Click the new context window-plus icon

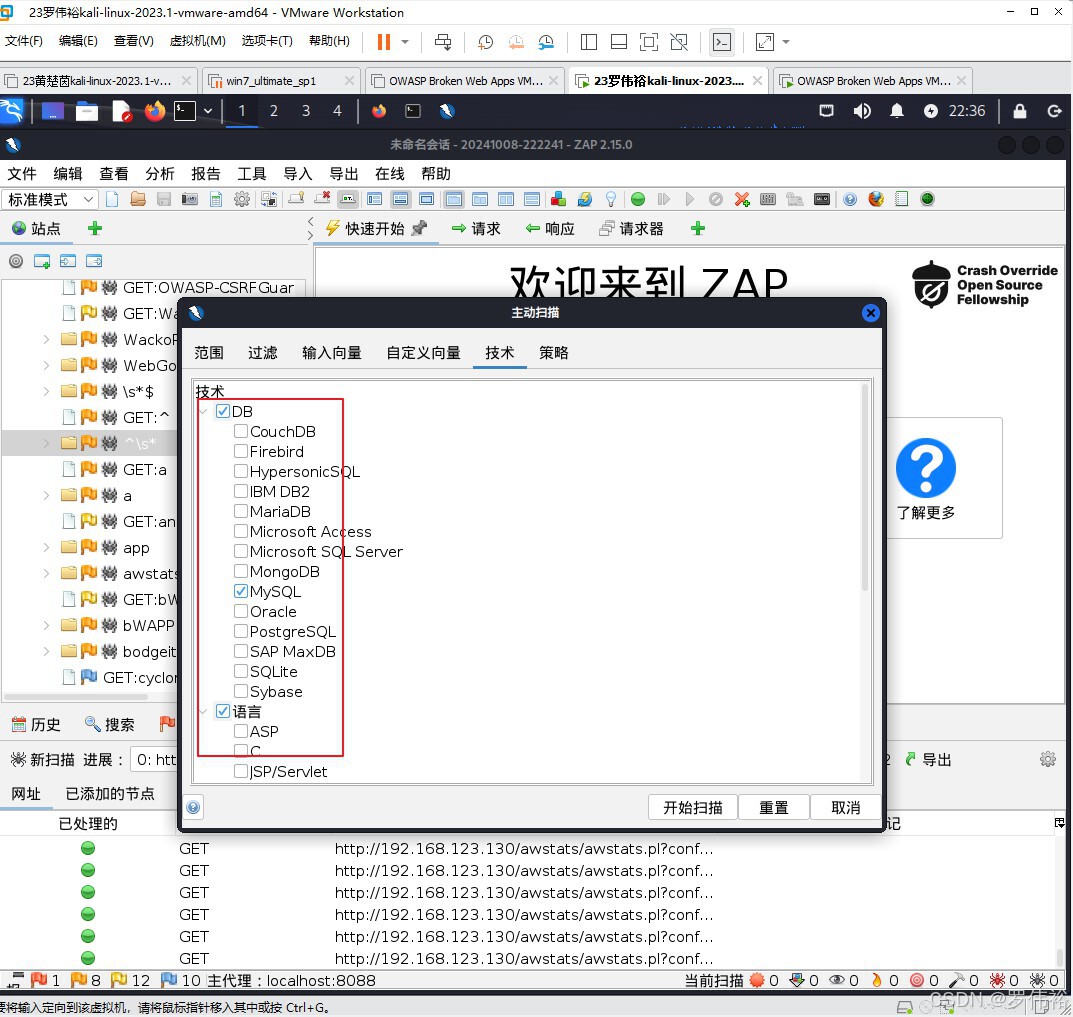click(x=42, y=261)
